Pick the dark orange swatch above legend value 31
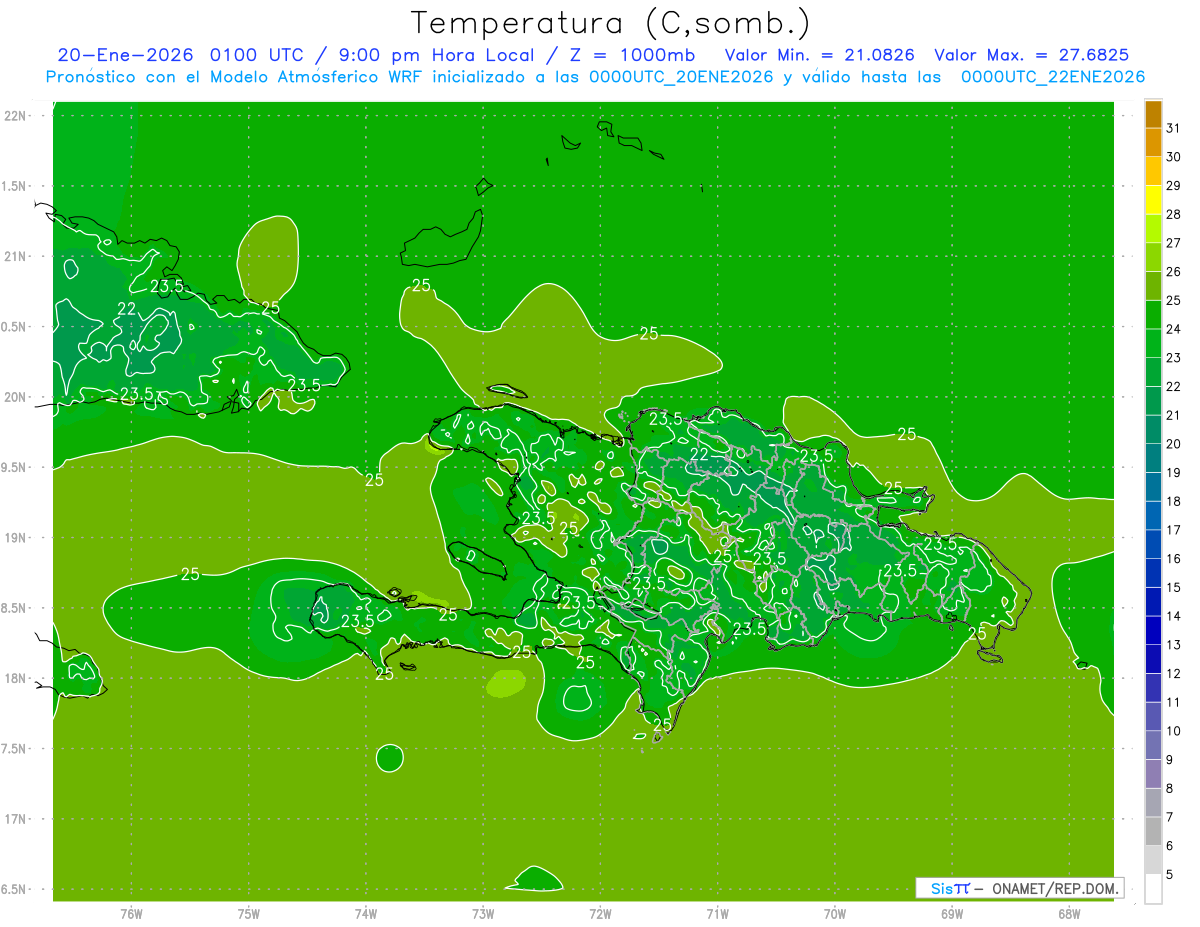This screenshot has width=1200, height=927. pyautogui.click(x=1153, y=114)
